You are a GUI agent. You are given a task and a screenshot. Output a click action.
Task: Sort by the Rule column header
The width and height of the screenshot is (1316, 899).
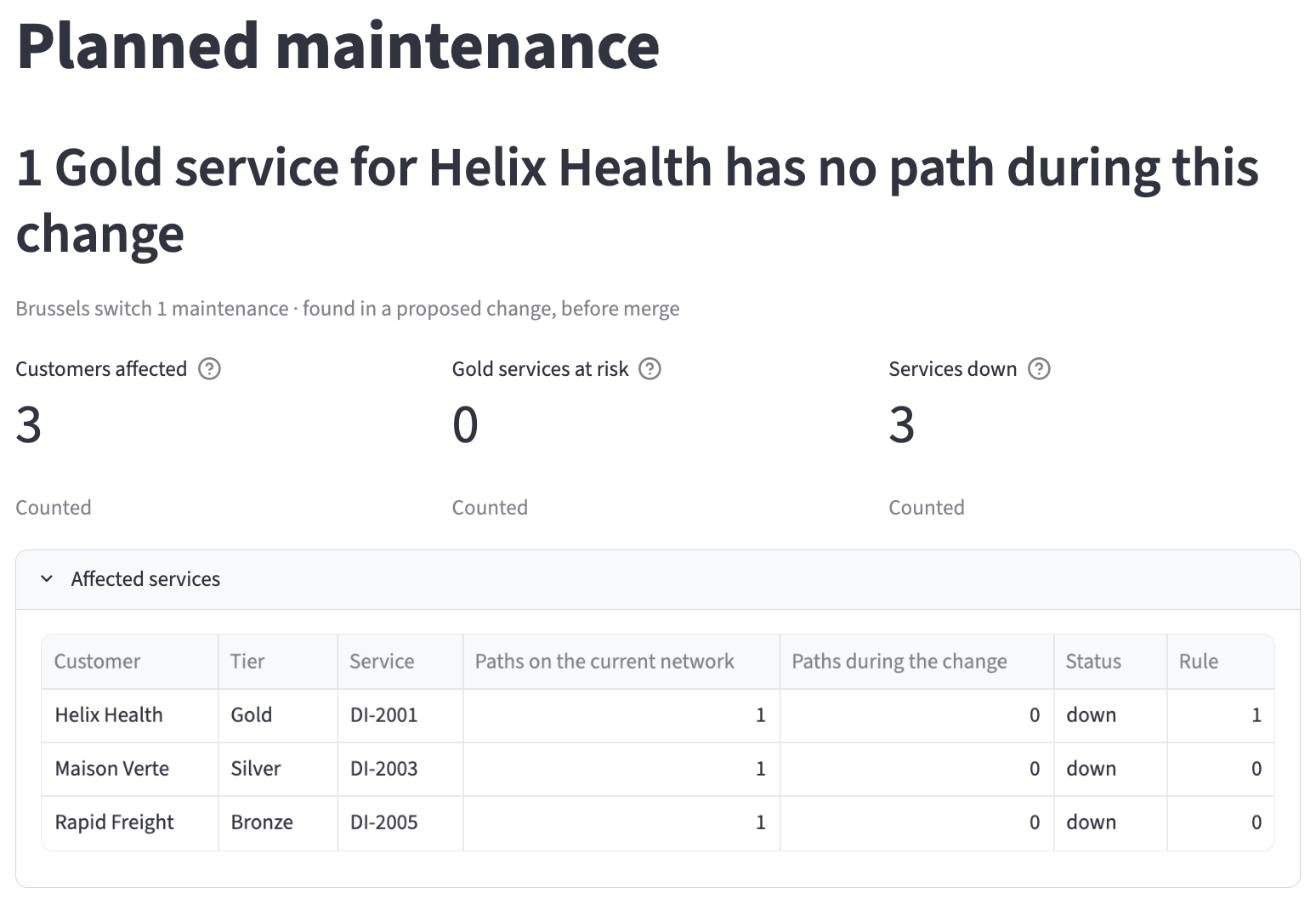coord(1220,661)
